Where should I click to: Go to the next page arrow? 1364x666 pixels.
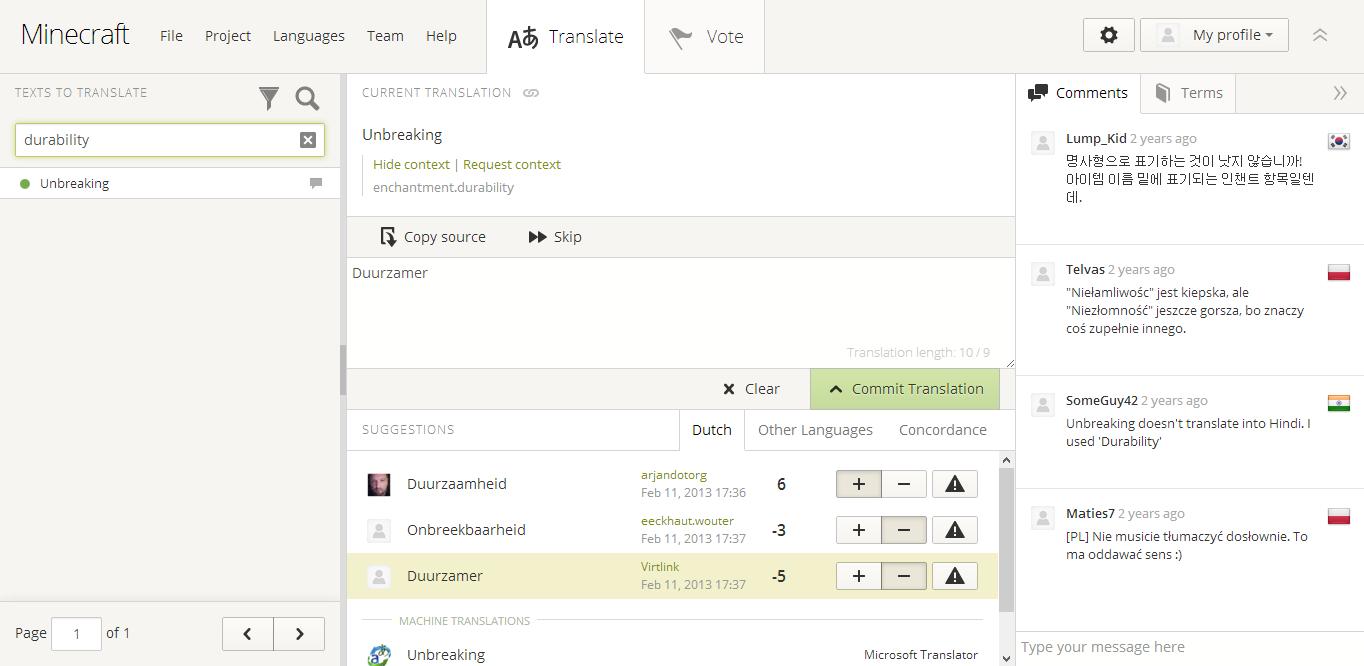299,633
